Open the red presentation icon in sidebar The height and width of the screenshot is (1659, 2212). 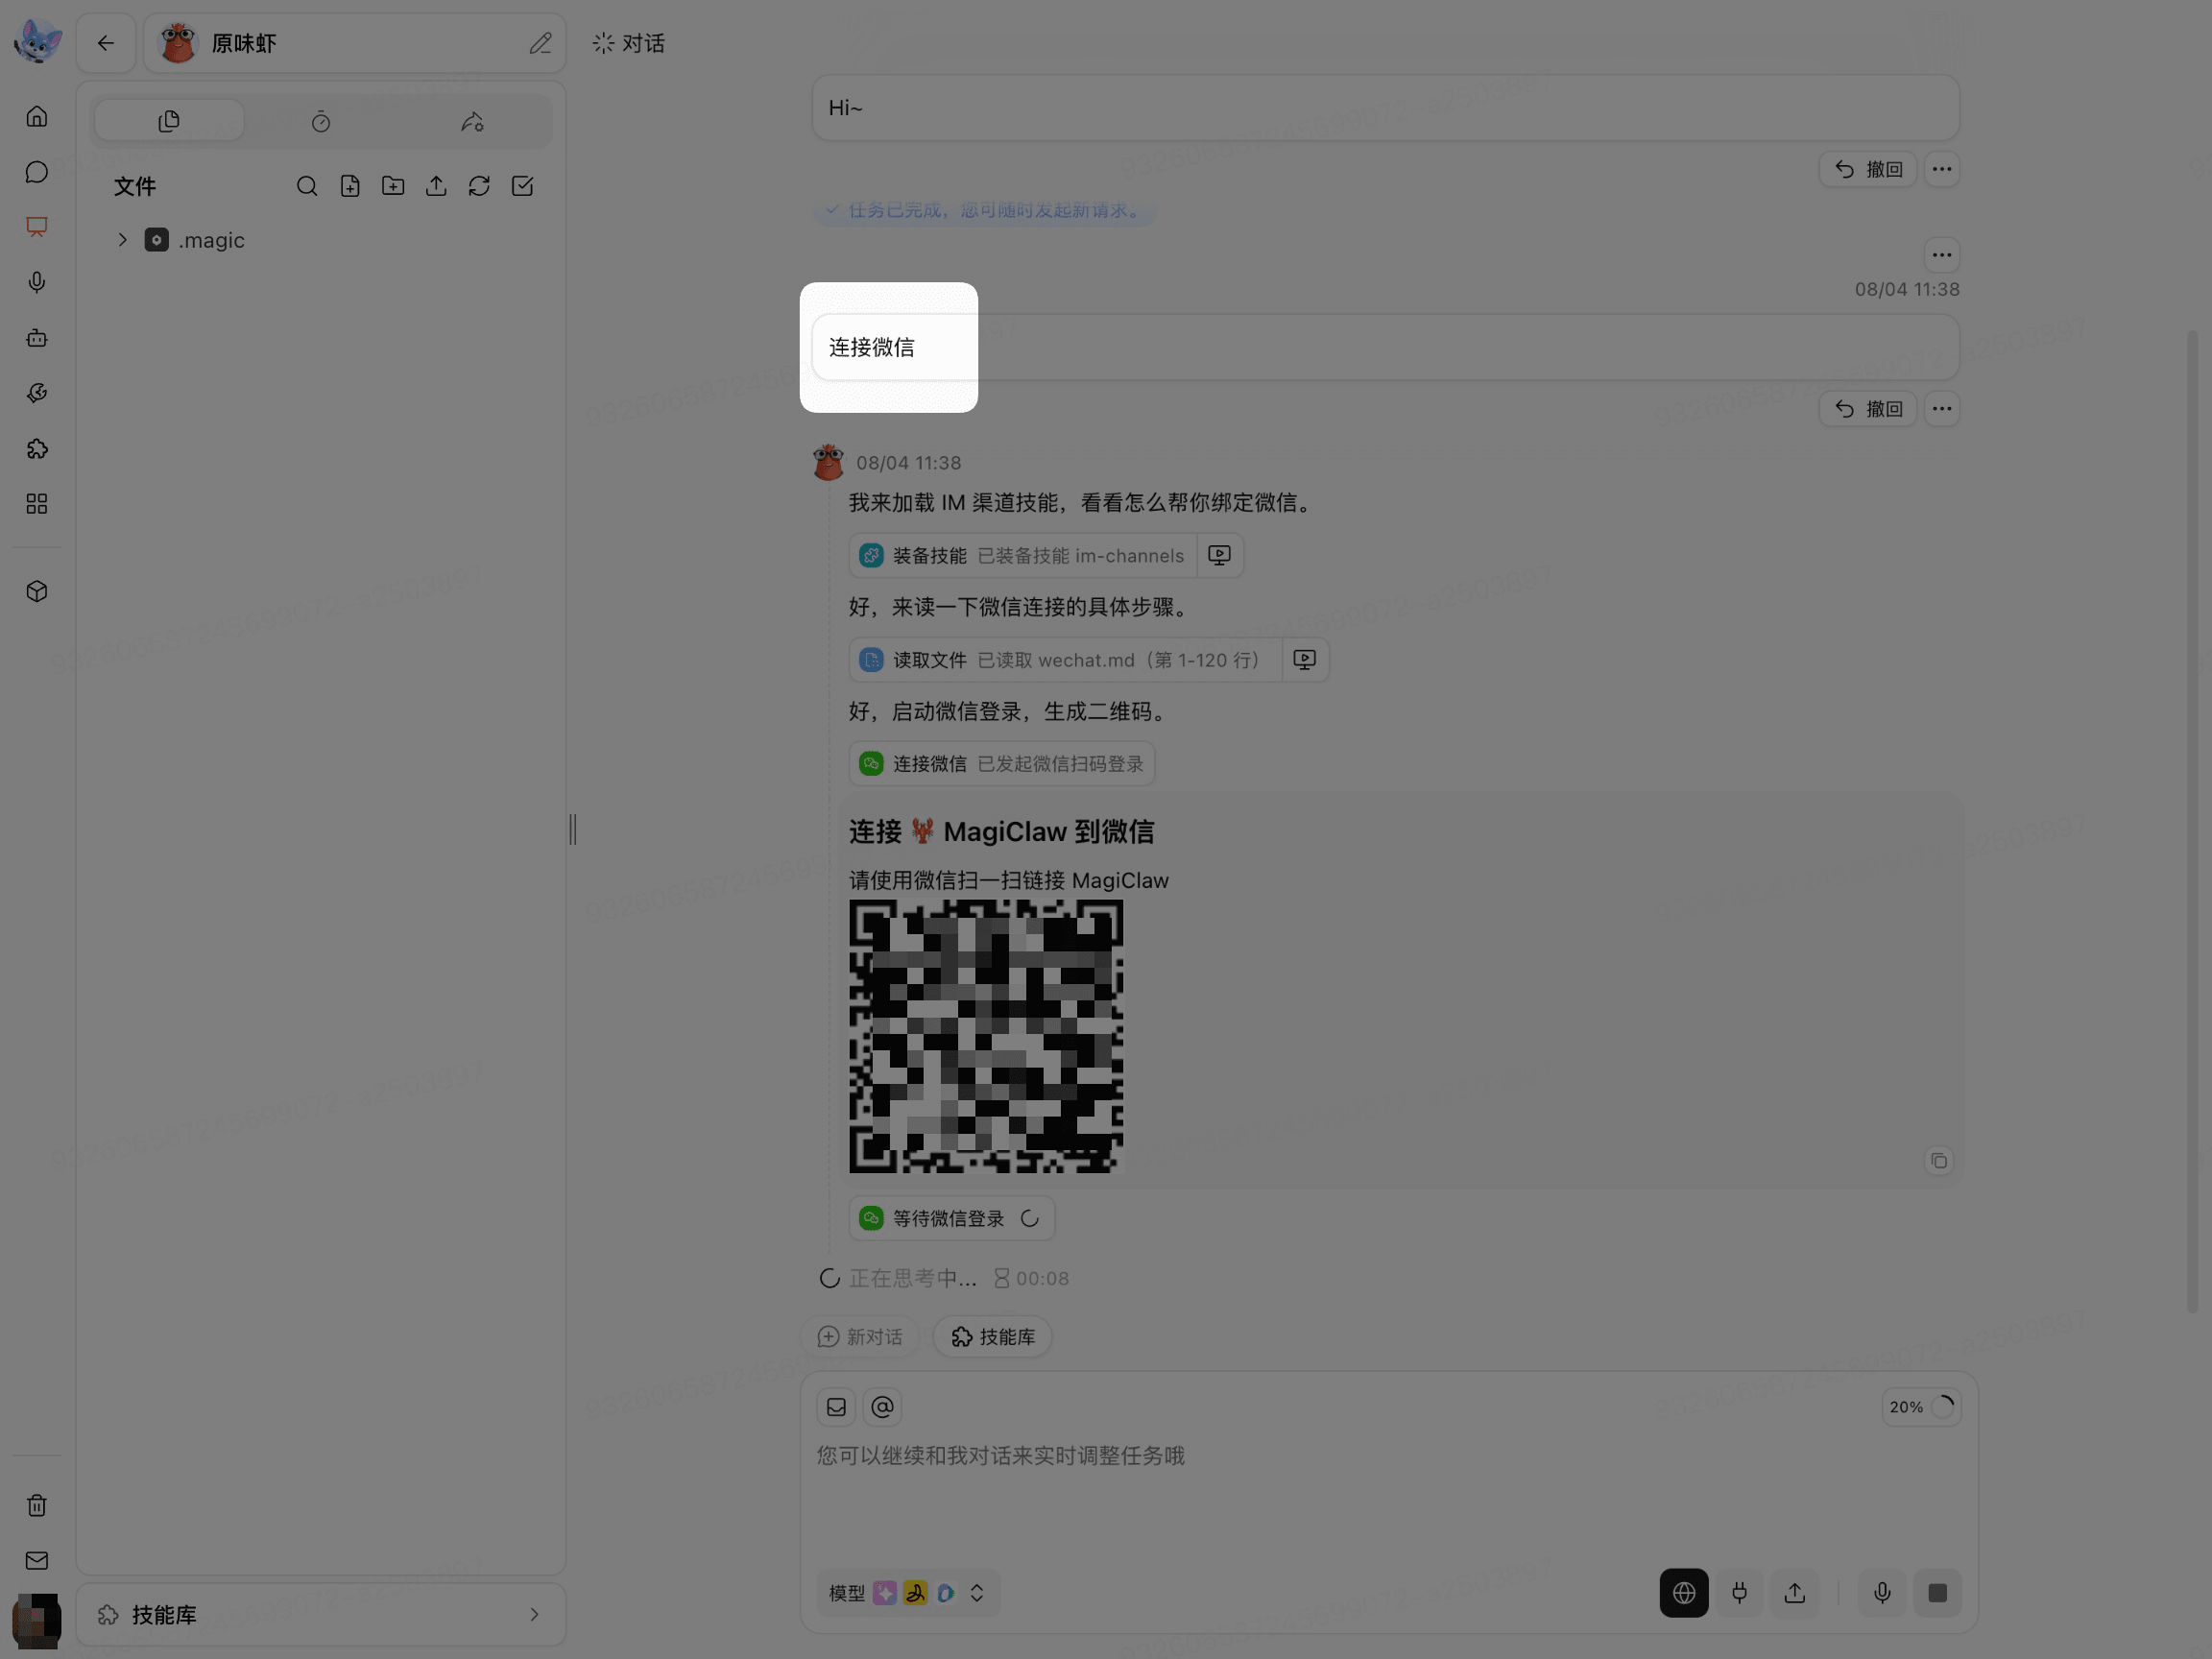pyautogui.click(x=37, y=227)
